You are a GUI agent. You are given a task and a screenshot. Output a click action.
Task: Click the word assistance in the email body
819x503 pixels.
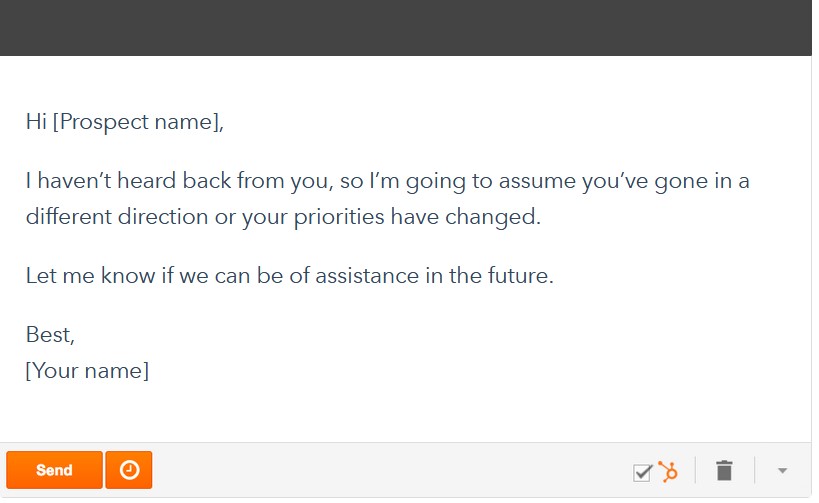[367, 276]
